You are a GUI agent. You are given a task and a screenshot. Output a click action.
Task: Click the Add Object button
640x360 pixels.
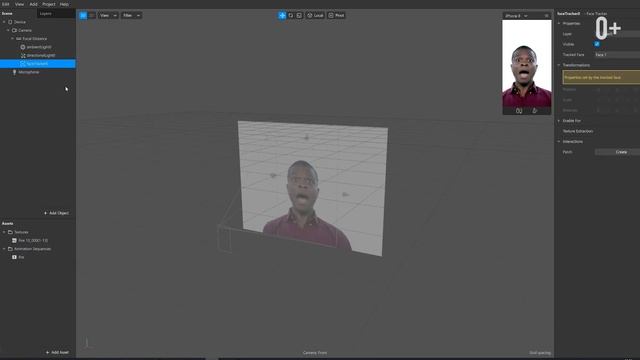pos(56,213)
